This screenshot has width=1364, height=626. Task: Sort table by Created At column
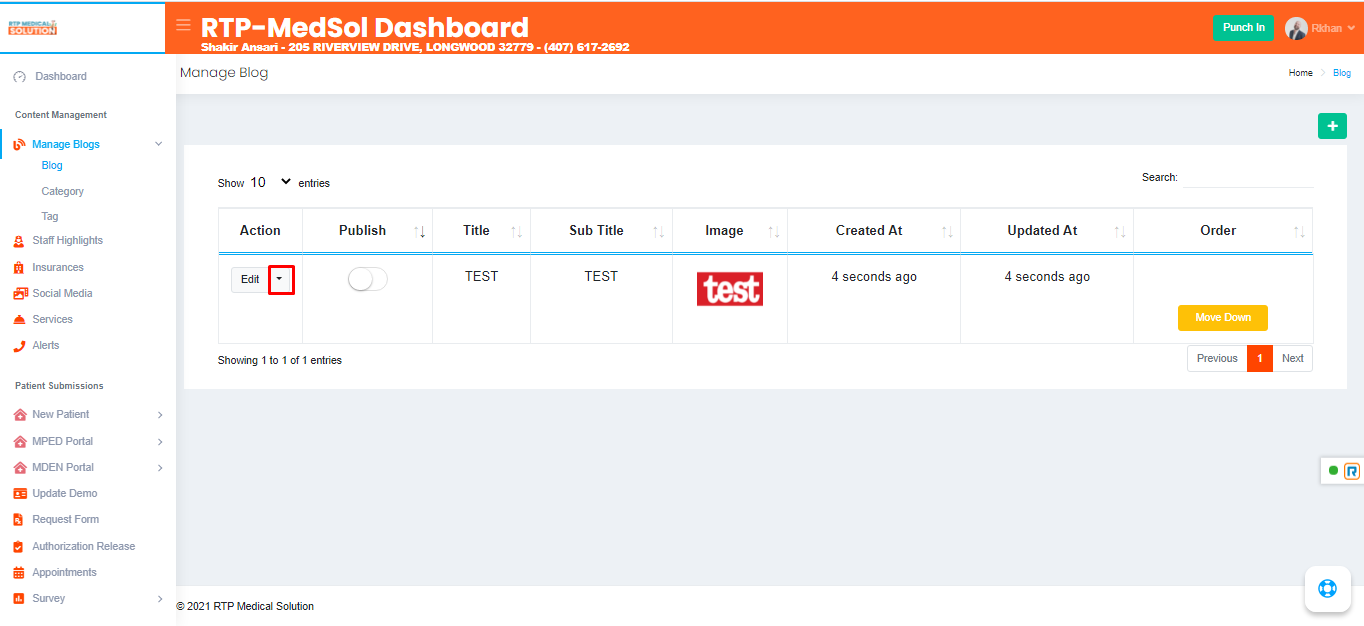[874, 231]
